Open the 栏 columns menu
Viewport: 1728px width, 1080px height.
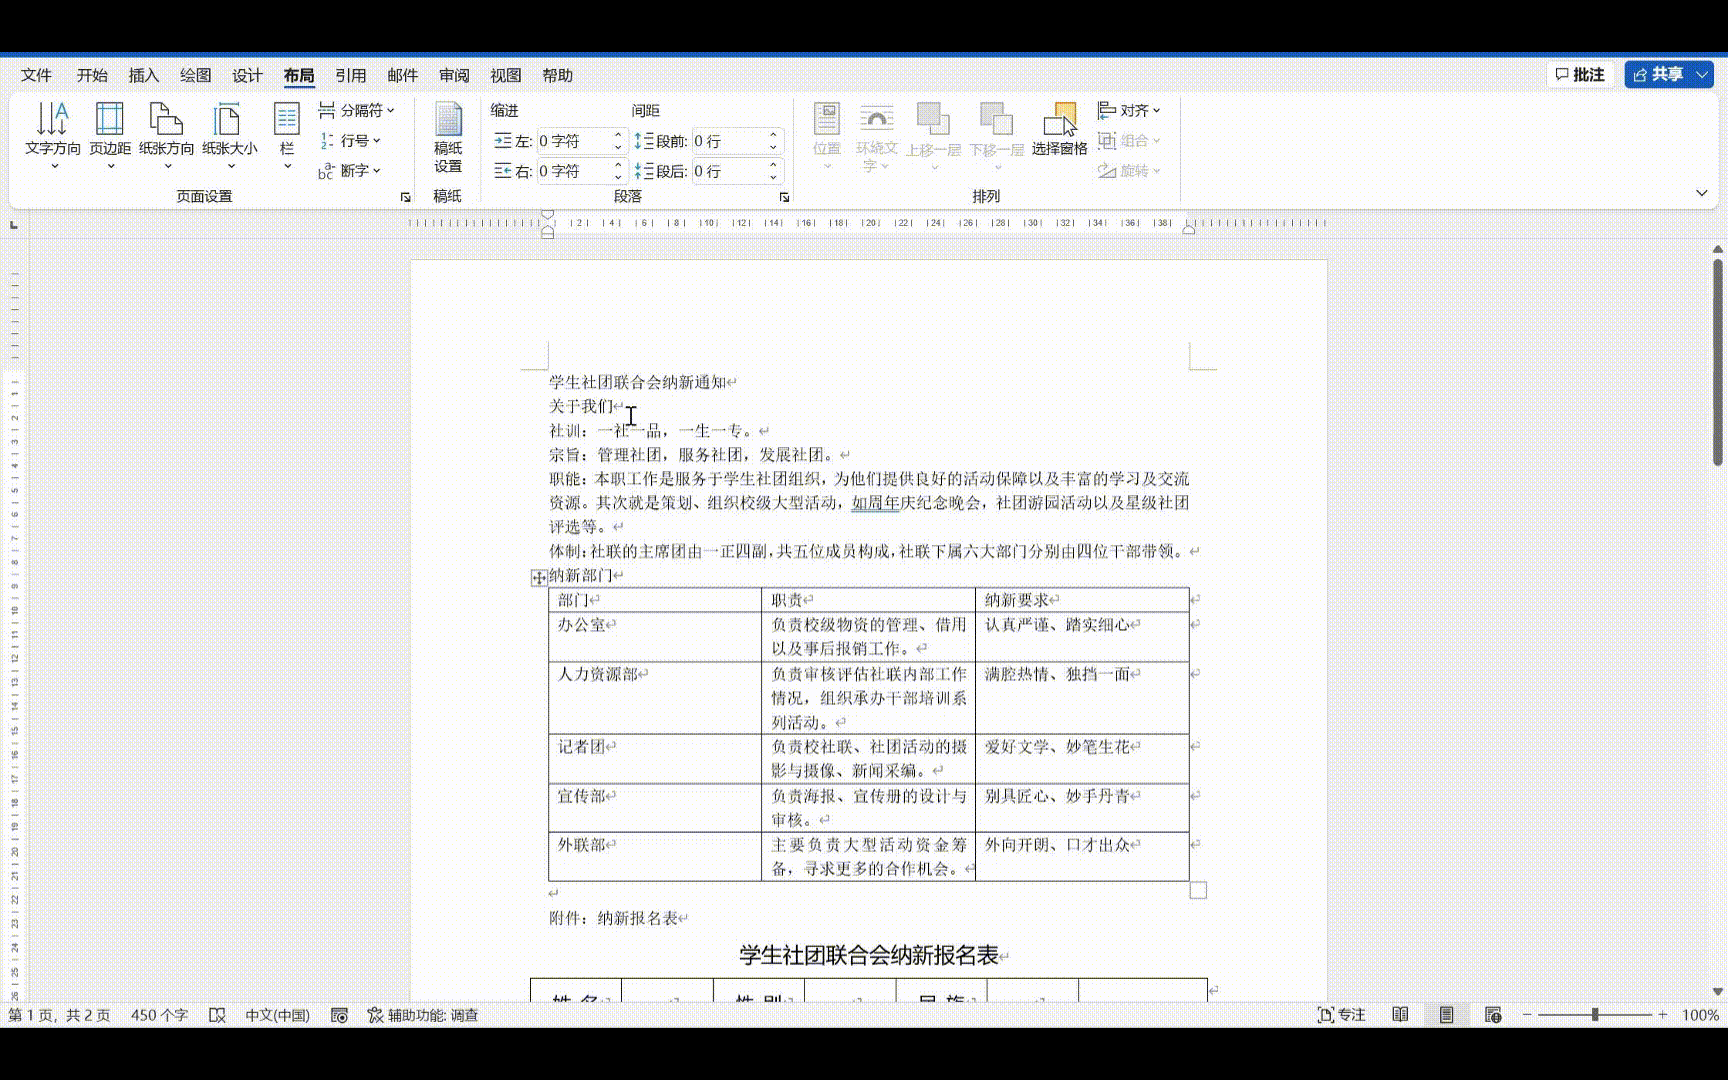[287, 135]
